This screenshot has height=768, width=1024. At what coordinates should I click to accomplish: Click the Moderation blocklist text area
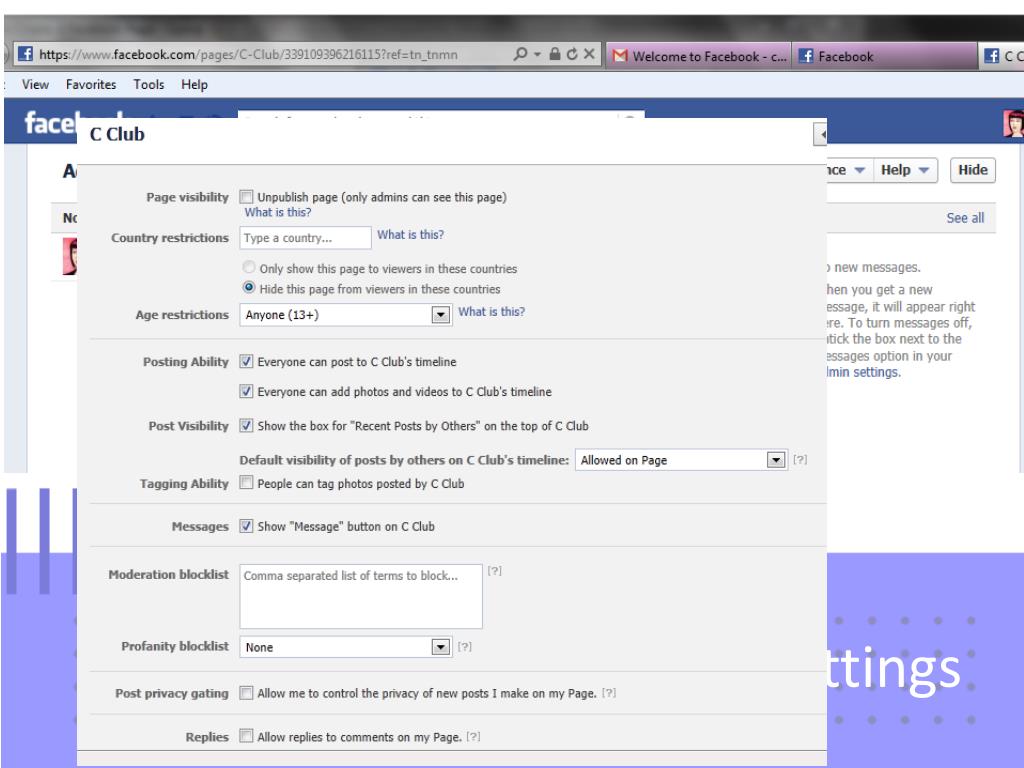pos(361,596)
